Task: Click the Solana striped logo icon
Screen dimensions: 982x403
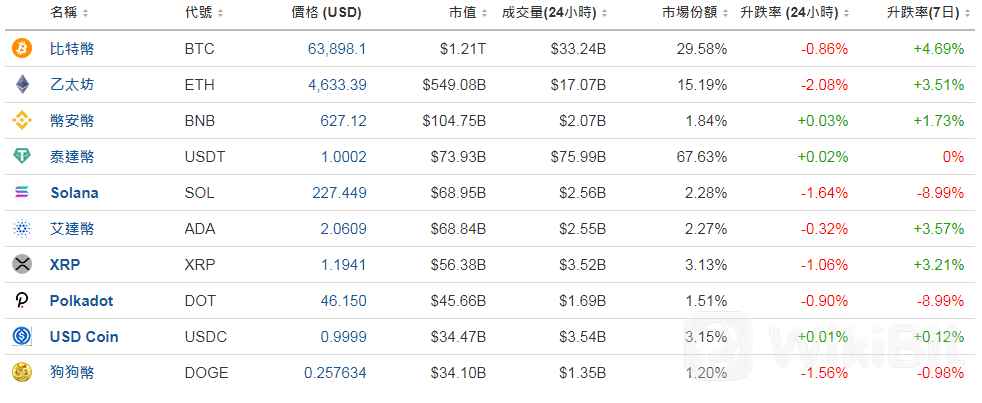Action: point(22,192)
